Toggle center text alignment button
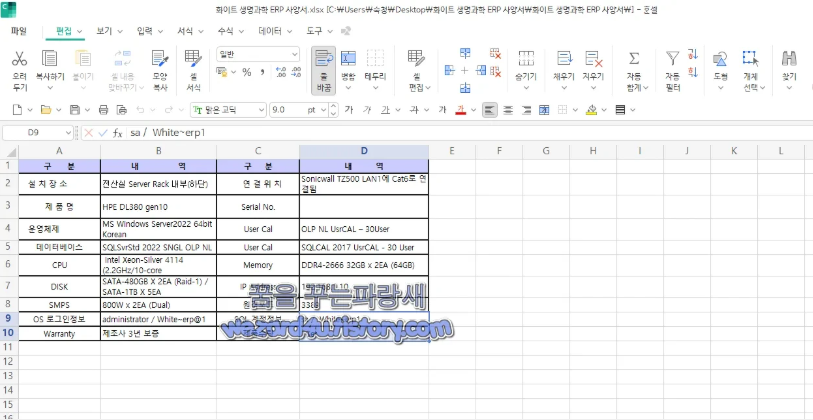 pos(508,110)
